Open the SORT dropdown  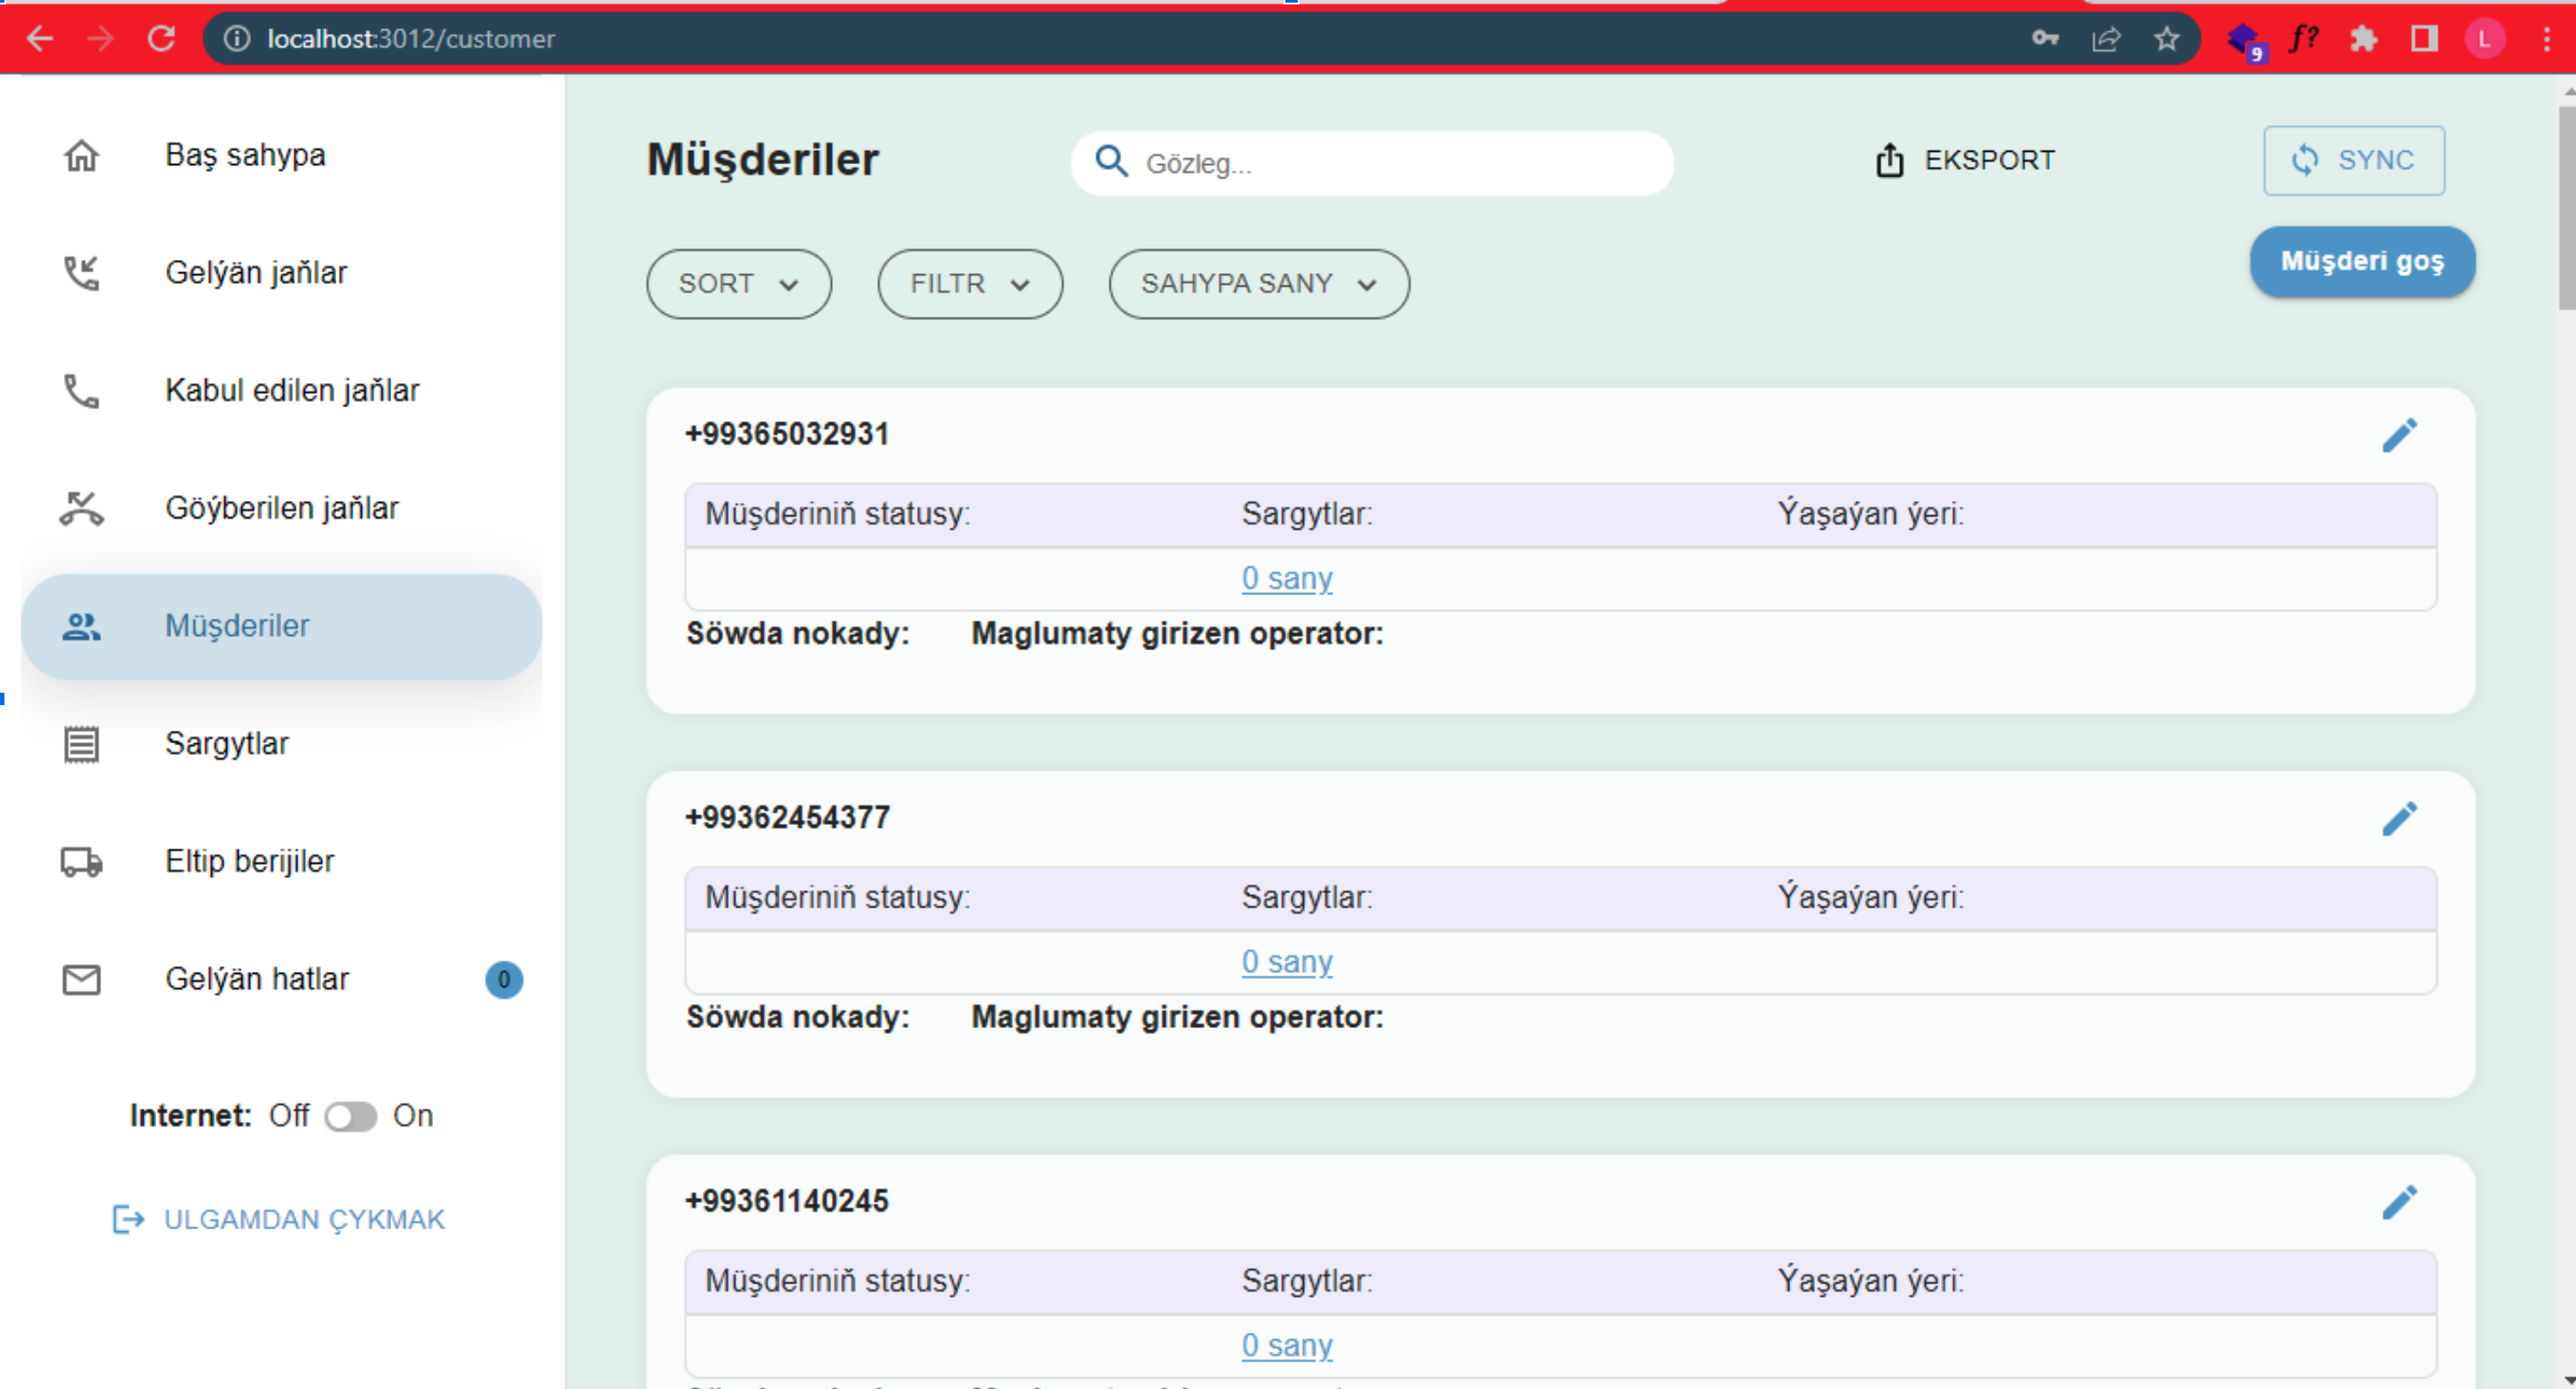[x=739, y=284]
